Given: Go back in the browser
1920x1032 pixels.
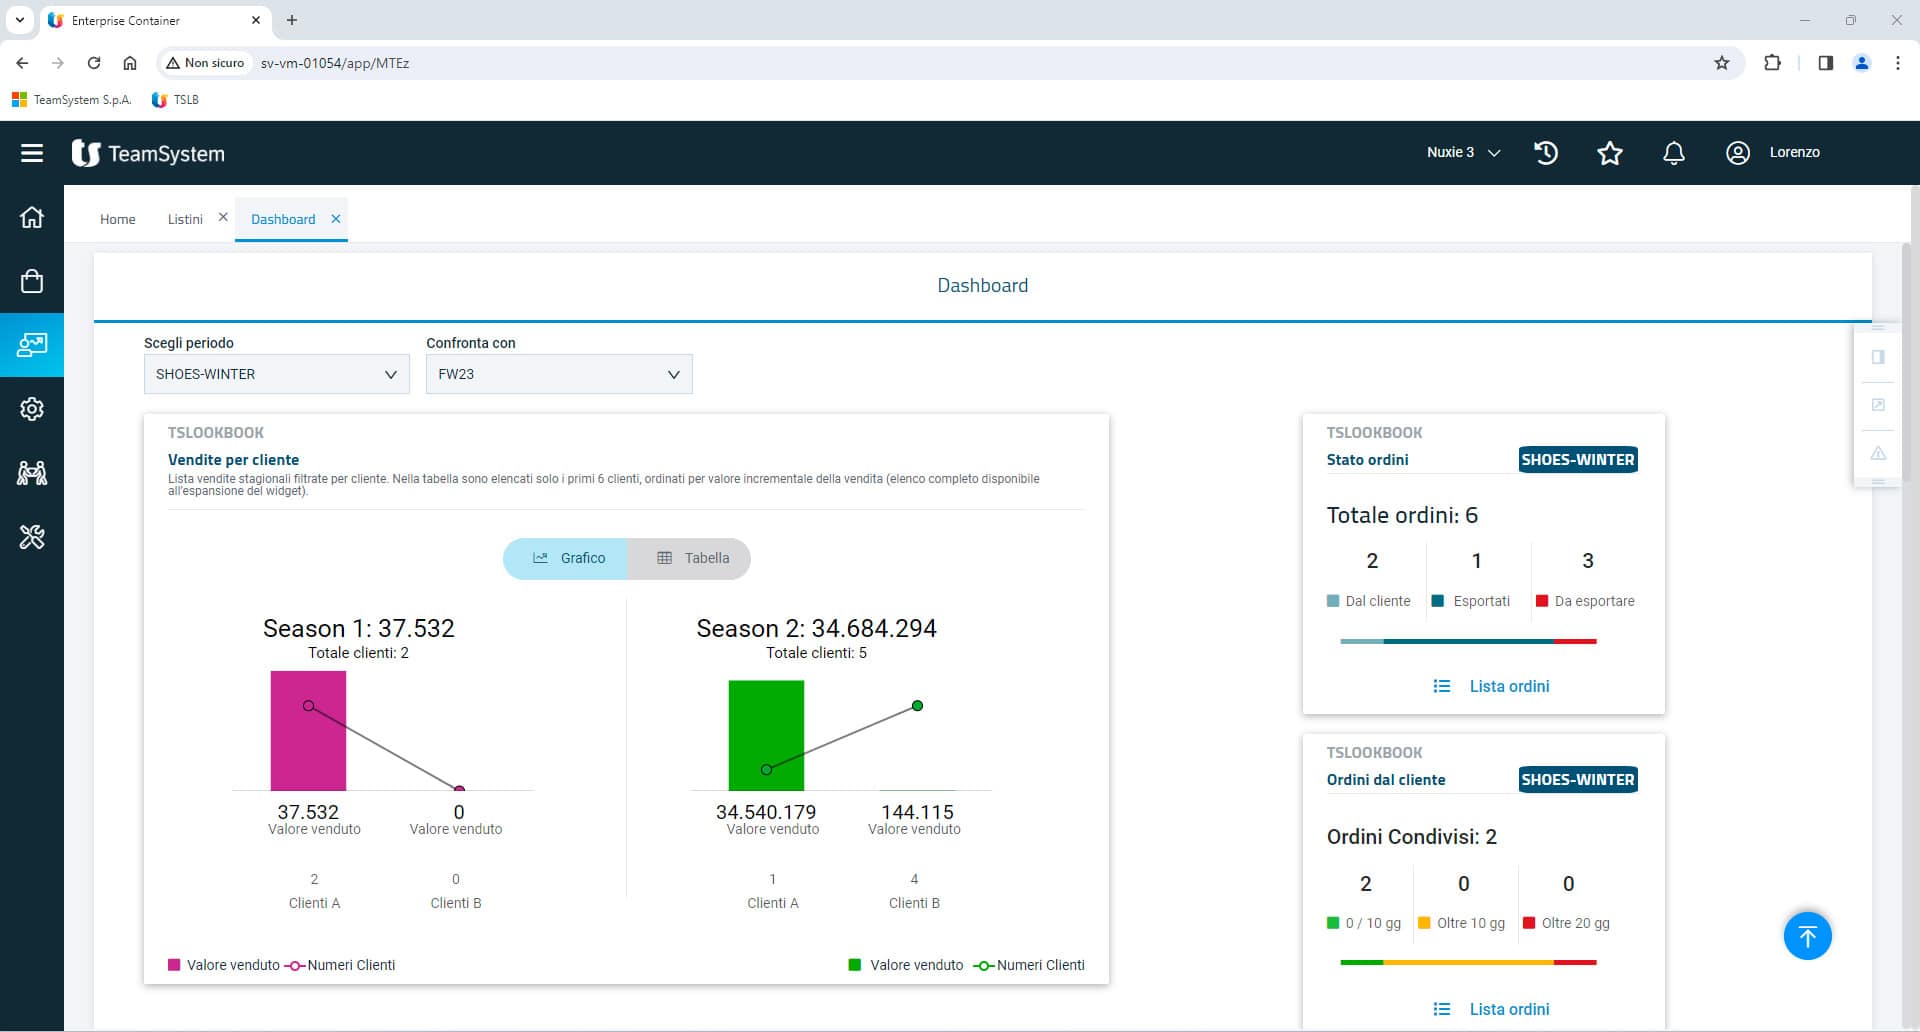Looking at the screenshot, I should [22, 63].
